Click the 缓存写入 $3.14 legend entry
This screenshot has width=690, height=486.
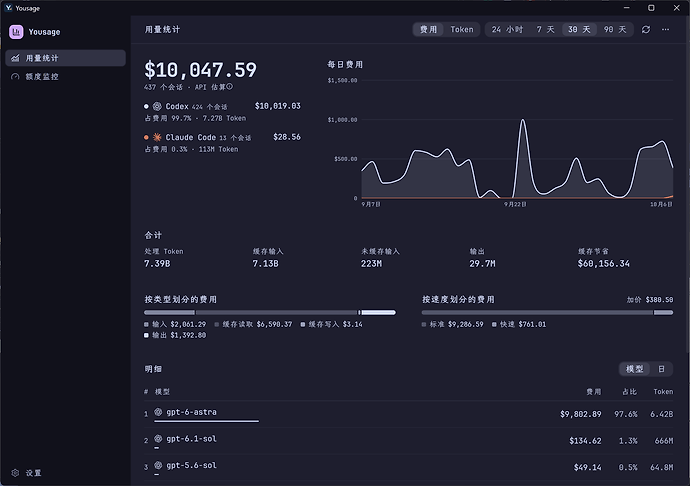tap(332, 324)
